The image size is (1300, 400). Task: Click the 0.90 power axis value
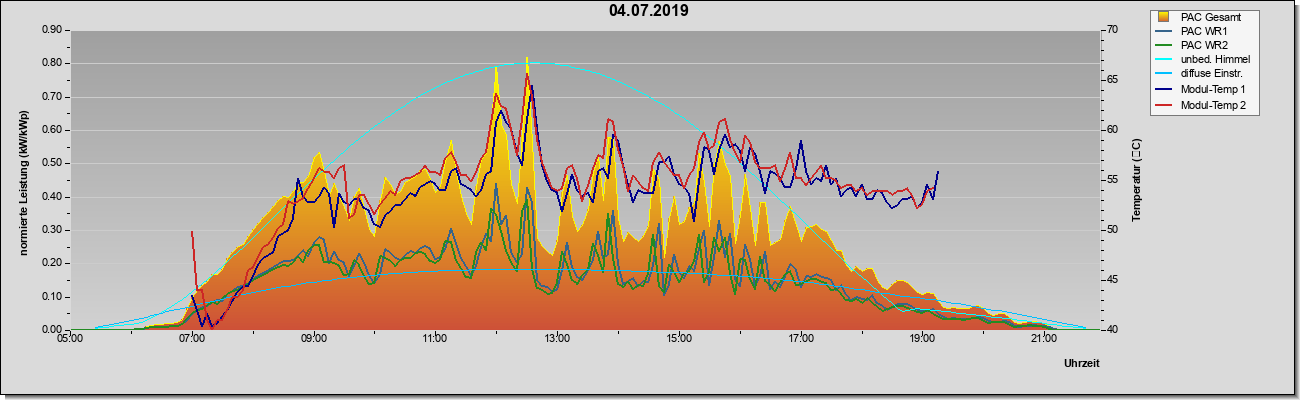pyautogui.click(x=53, y=30)
